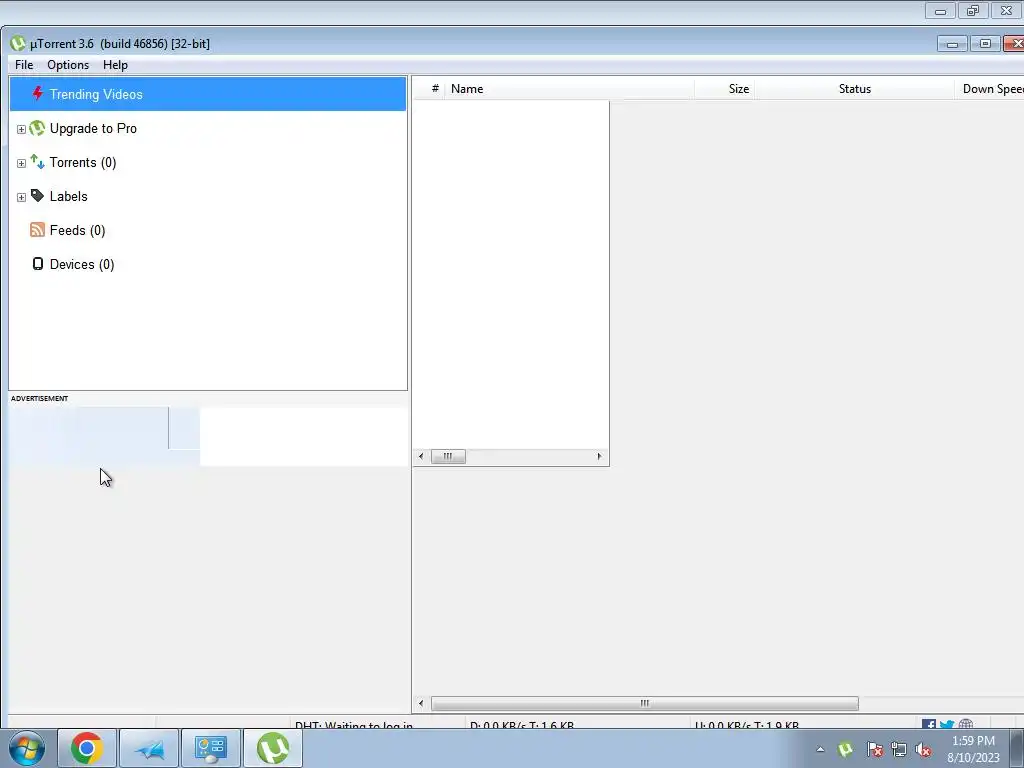1024x768 pixels.
Task: Open Action Center flag tray icon
Action: click(x=874, y=749)
